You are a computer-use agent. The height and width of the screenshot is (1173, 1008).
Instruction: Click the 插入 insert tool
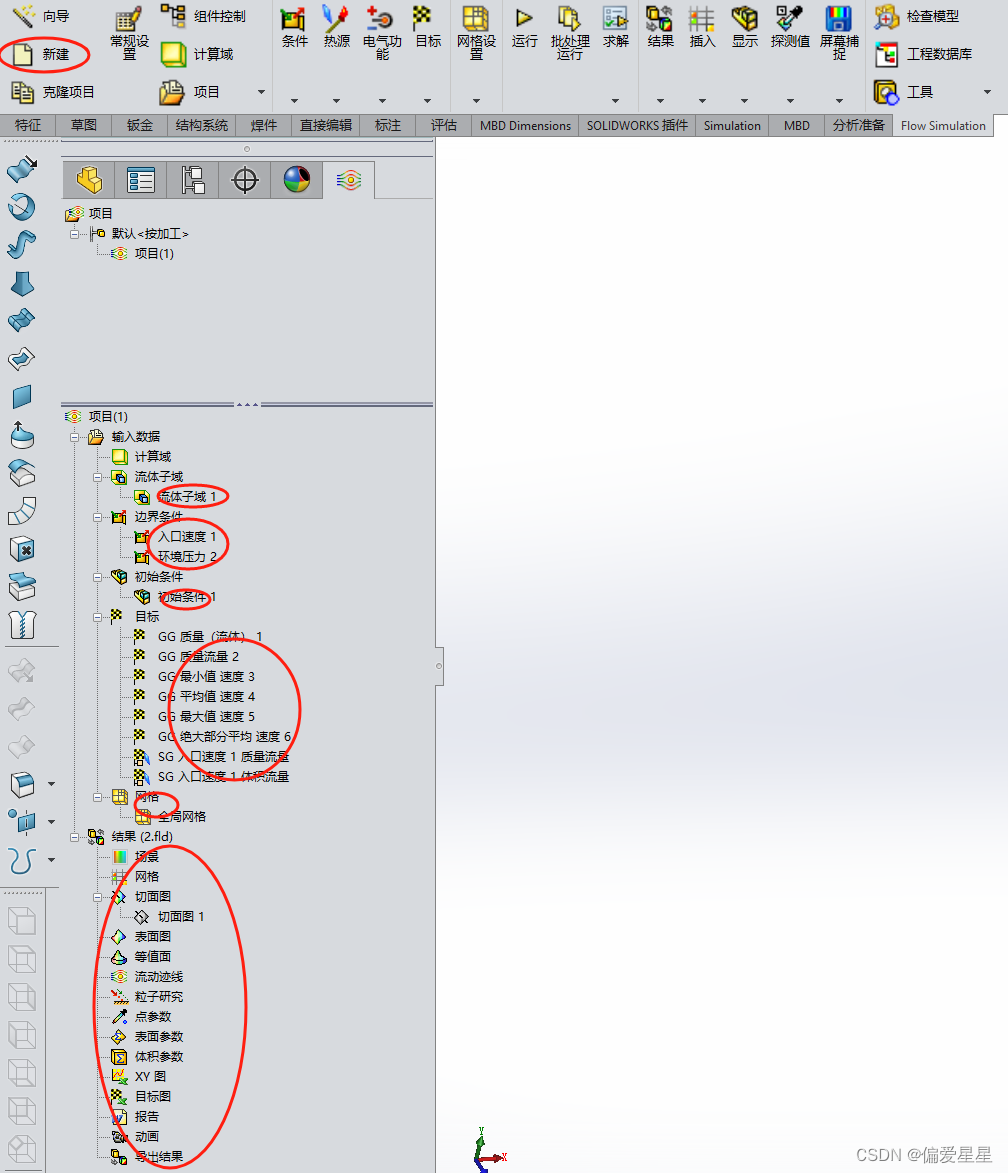pyautogui.click(x=702, y=27)
